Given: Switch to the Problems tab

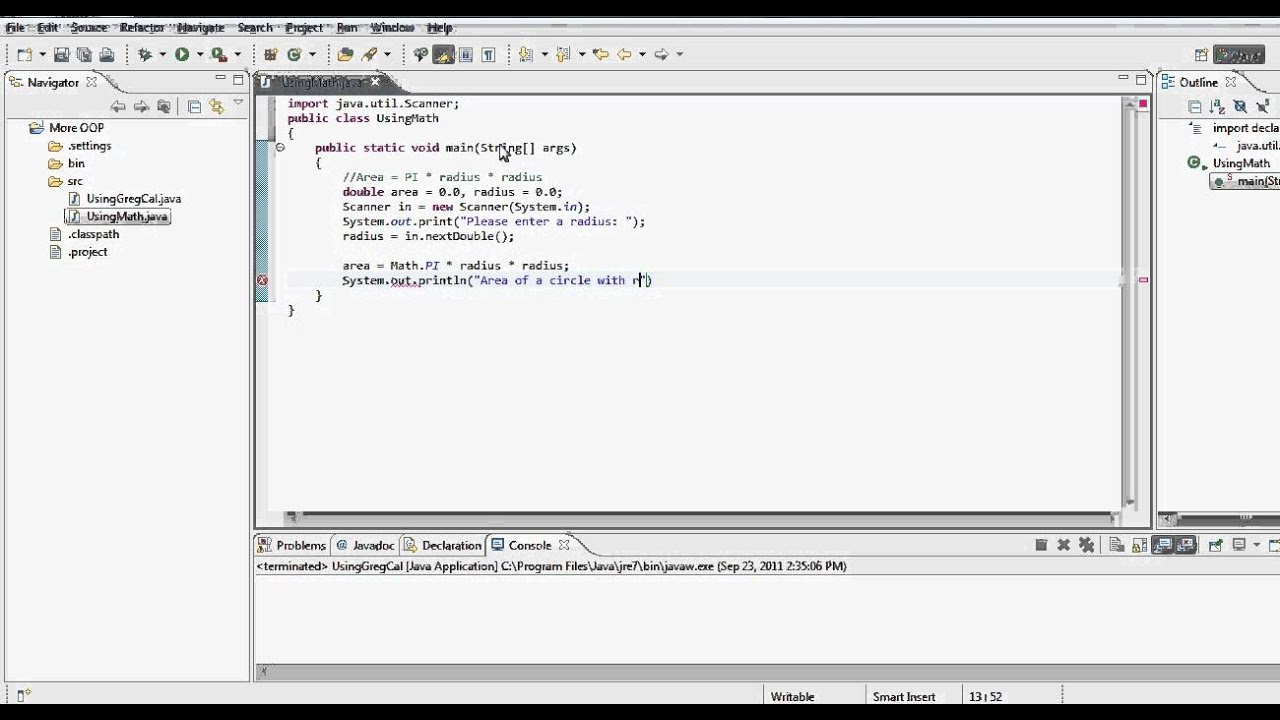Looking at the screenshot, I should tap(292, 545).
